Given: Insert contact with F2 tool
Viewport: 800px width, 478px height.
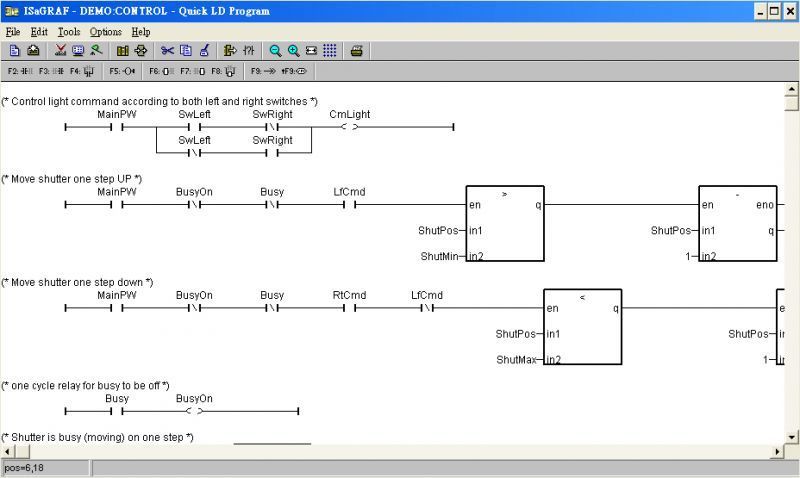Looking at the screenshot, I should pyautogui.click(x=20, y=71).
